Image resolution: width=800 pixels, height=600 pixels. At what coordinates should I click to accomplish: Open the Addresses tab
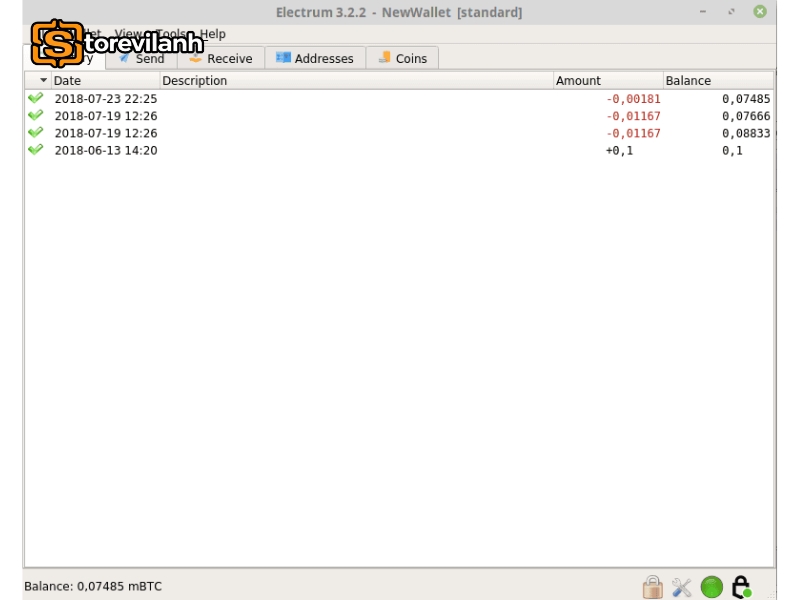point(315,59)
